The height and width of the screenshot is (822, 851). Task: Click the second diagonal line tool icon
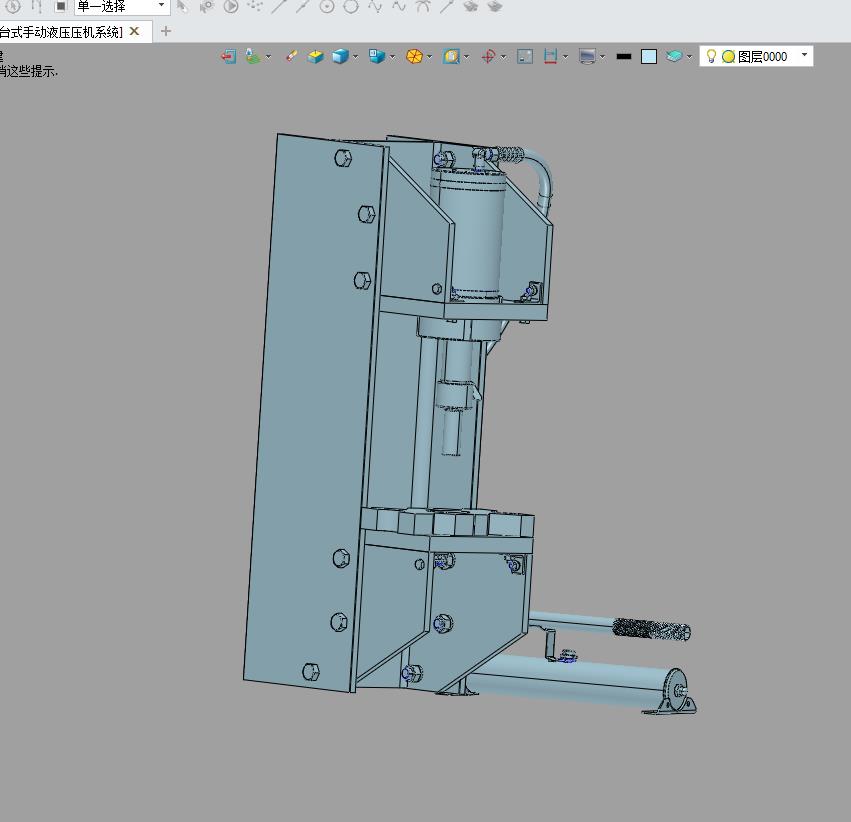(x=303, y=6)
